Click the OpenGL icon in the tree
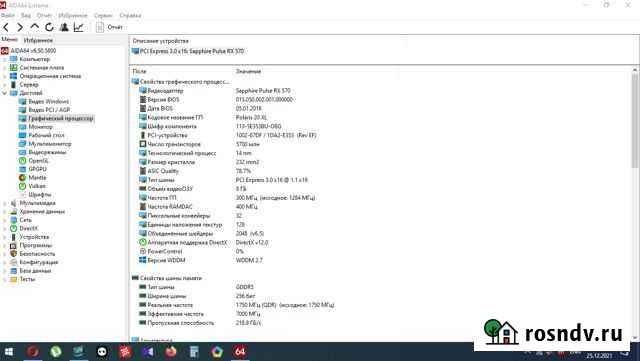 (22, 161)
